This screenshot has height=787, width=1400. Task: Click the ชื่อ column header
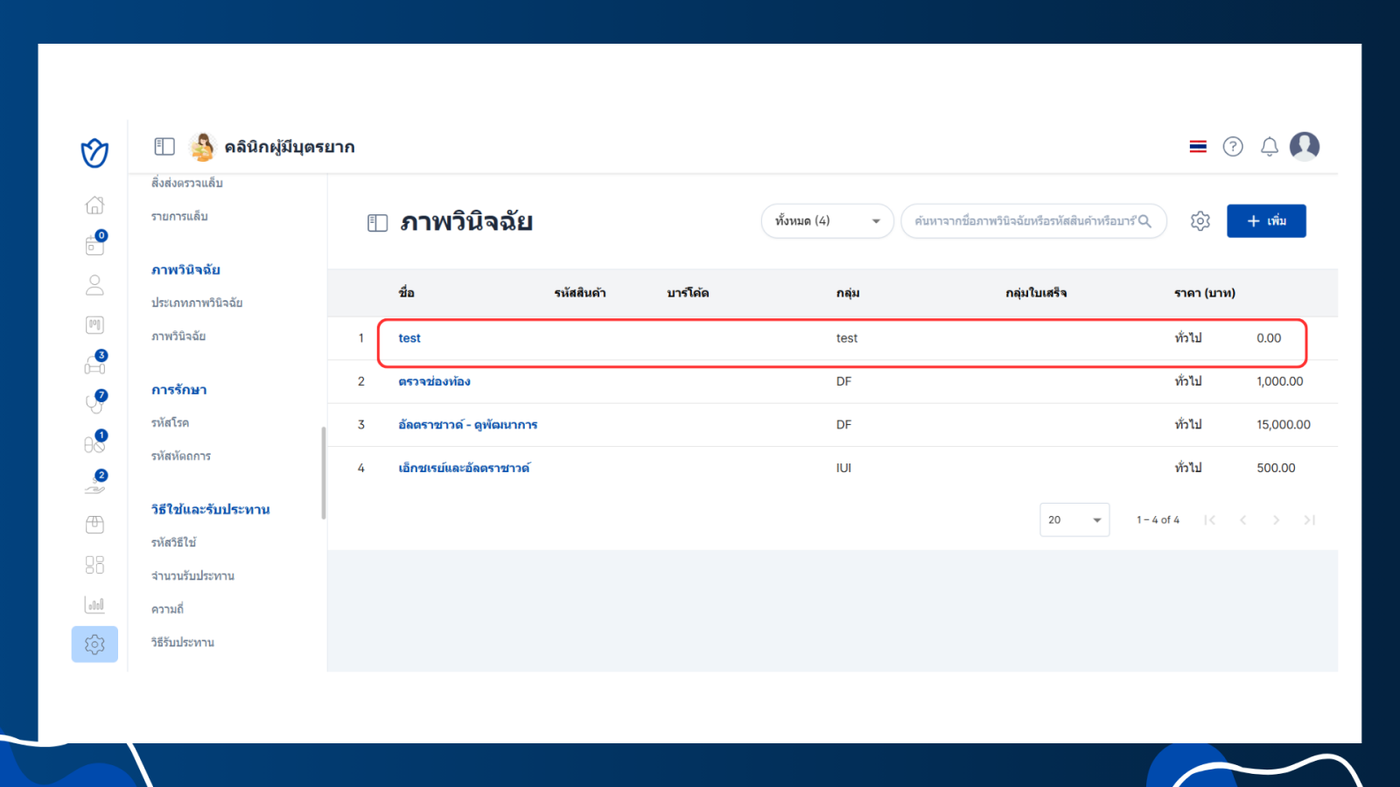406,293
